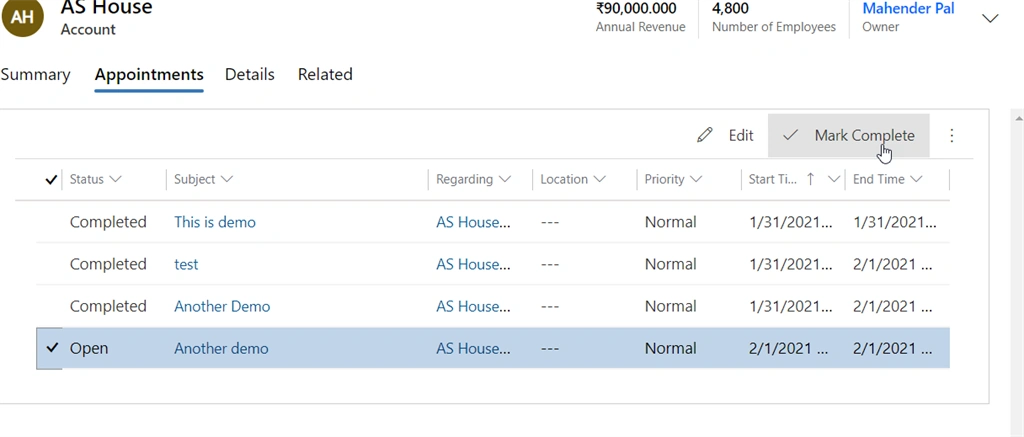Screen dimensions: 1024x437
Task: Toggle the select-all rows checkmark
Action: pyautogui.click(x=51, y=180)
